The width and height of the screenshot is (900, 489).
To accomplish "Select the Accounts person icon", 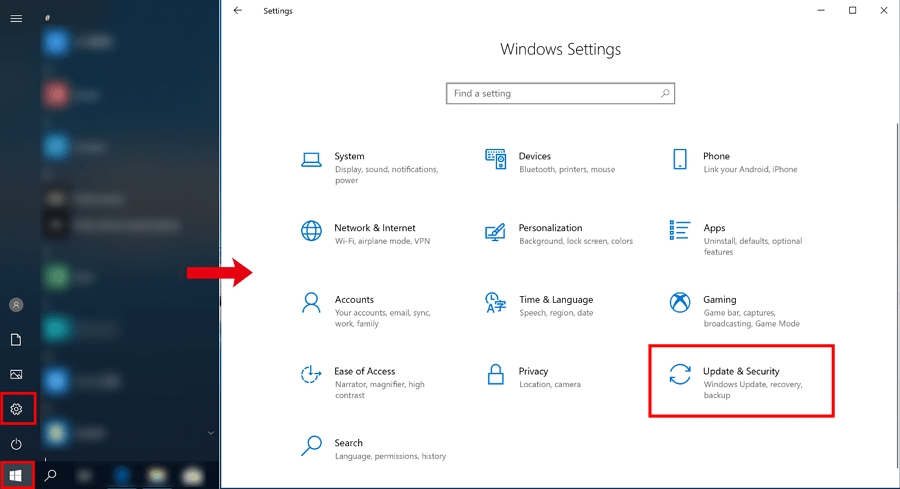I will 311,302.
